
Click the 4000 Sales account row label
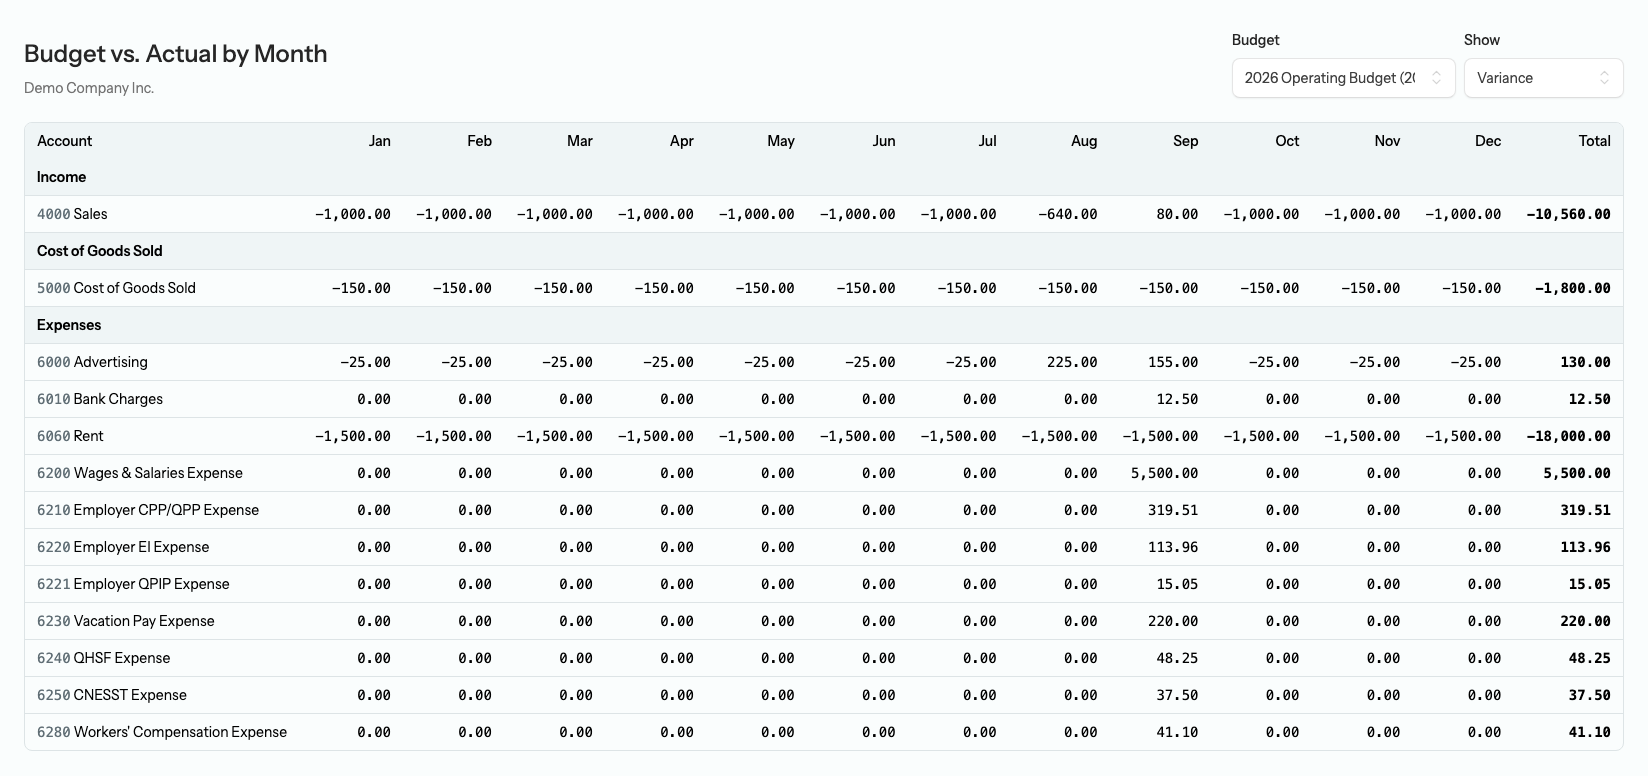coord(72,214)
